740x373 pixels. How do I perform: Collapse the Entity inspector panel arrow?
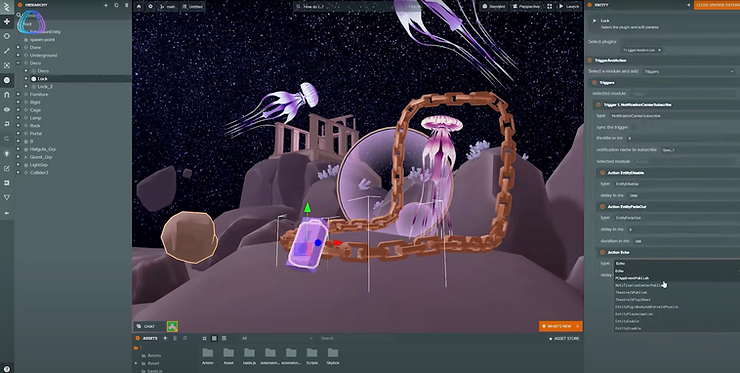[688, 5]
